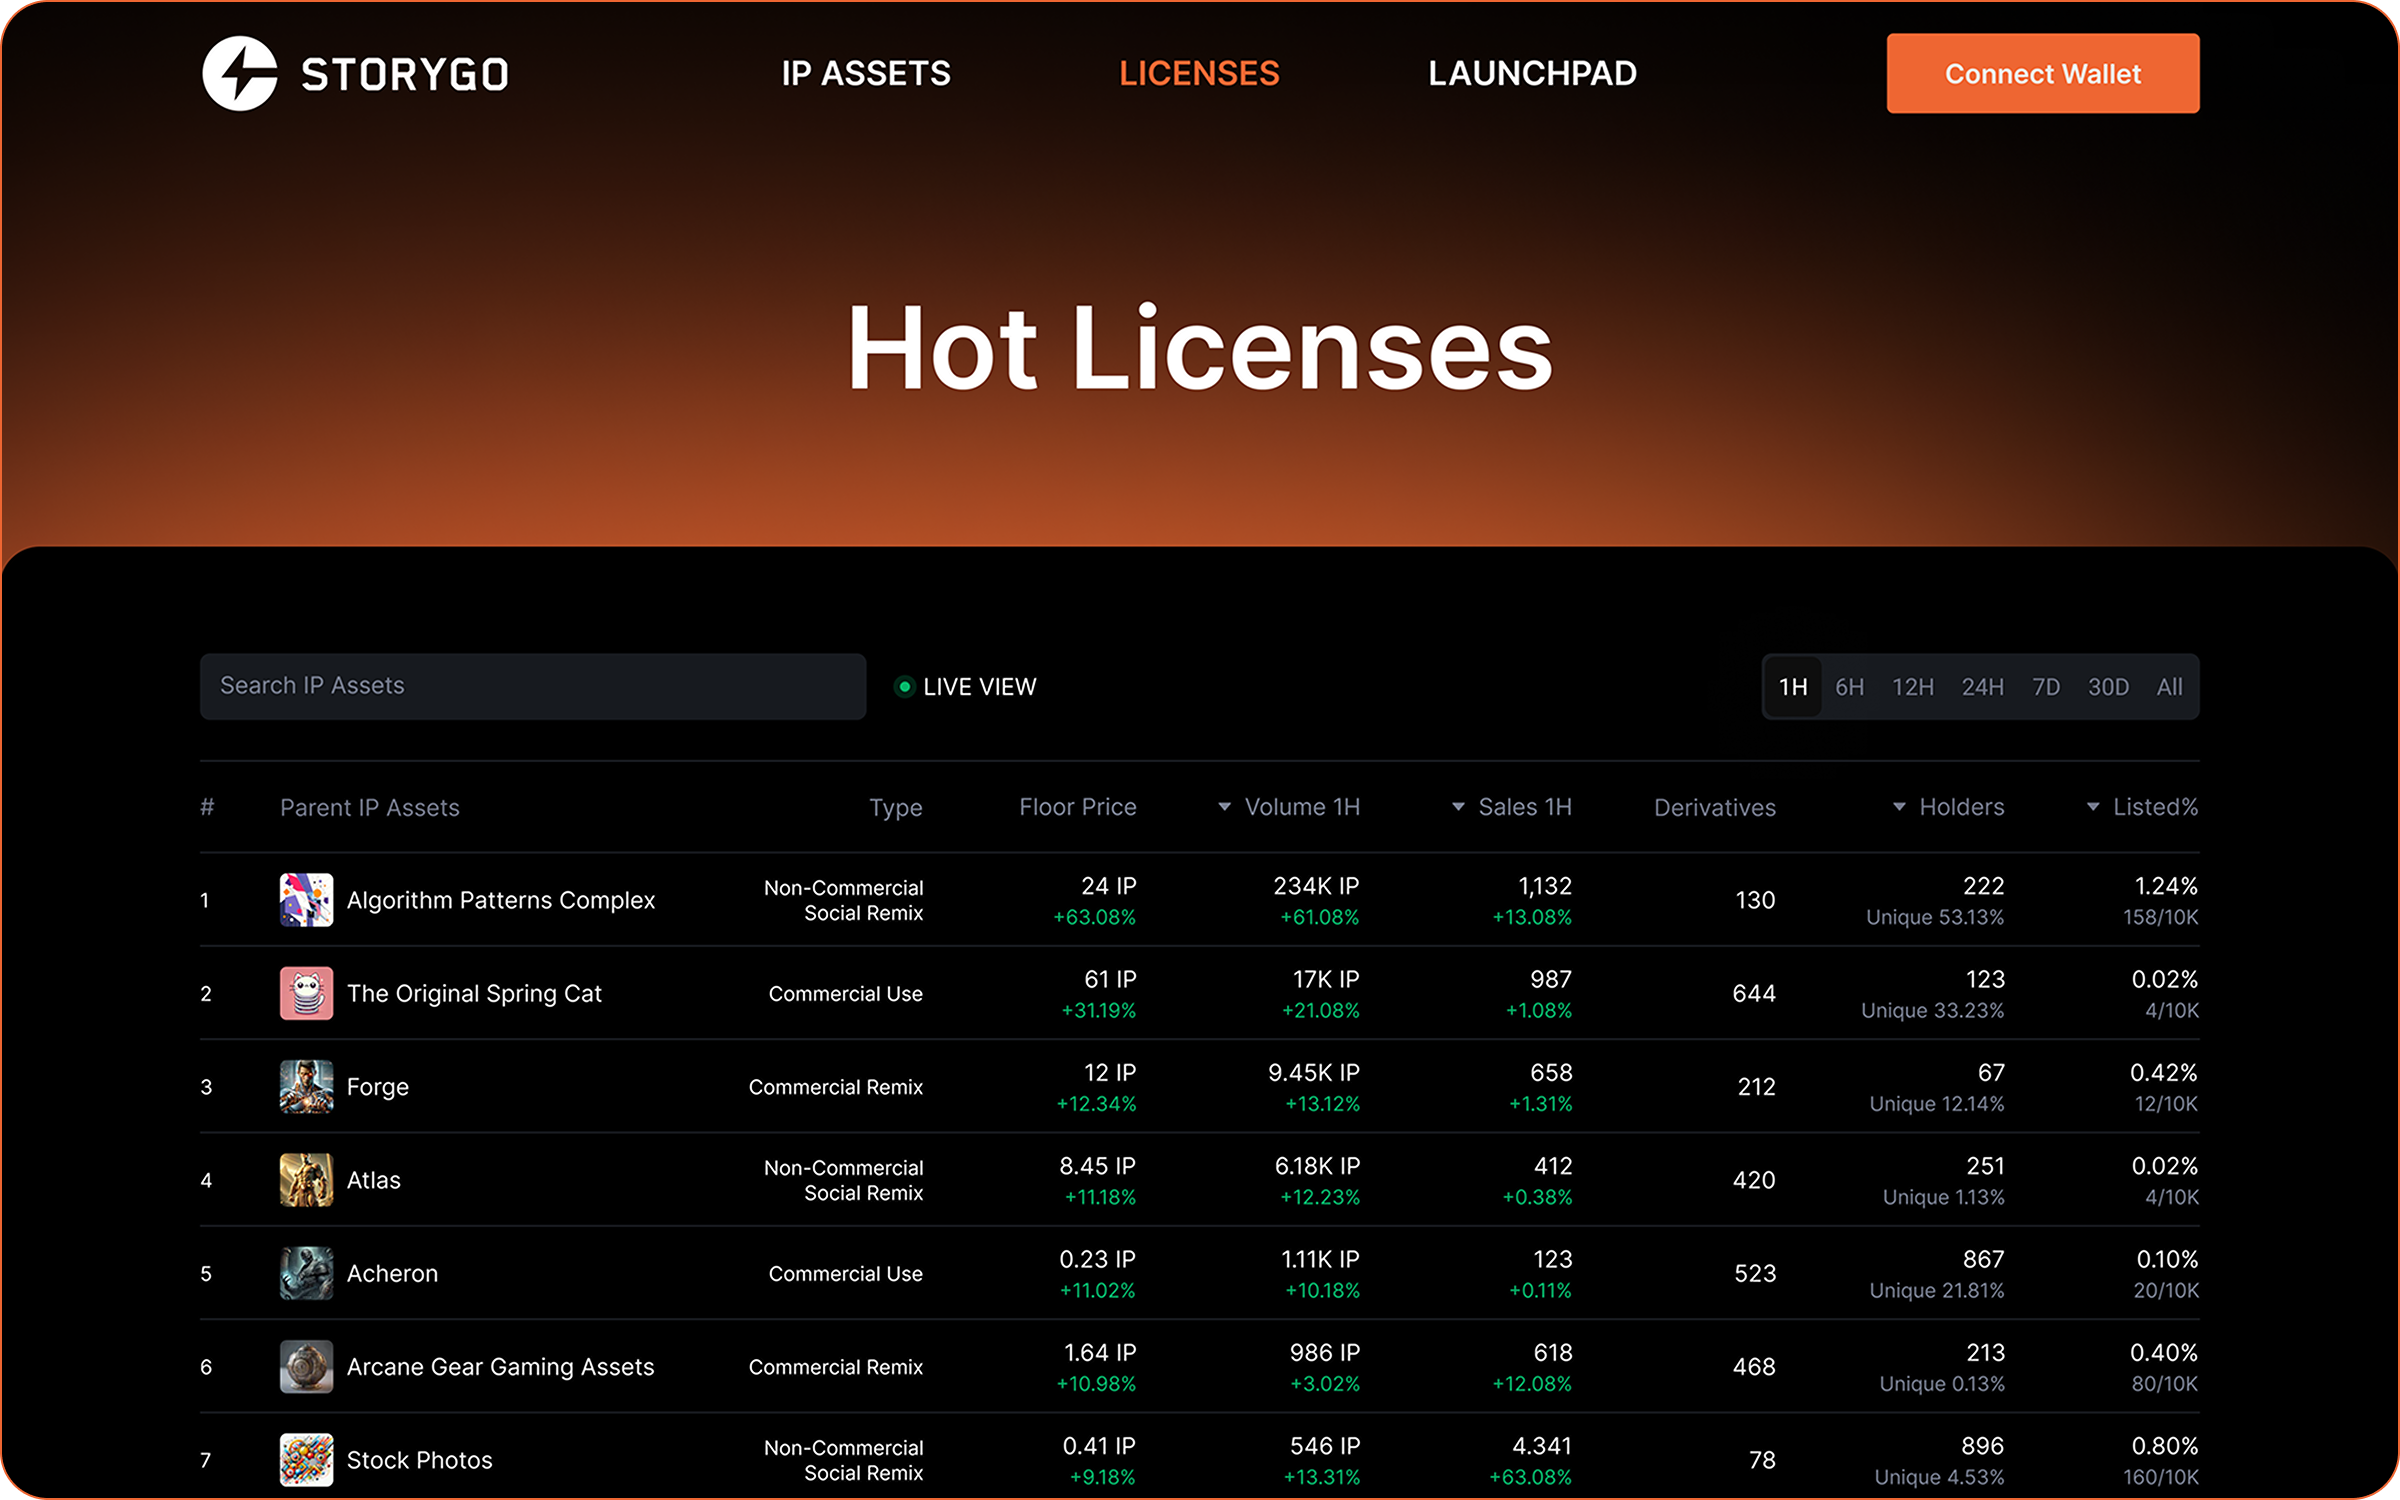Select the 24H time range tab
Screen dimensions: 2400x1500
pos(1982,687)
